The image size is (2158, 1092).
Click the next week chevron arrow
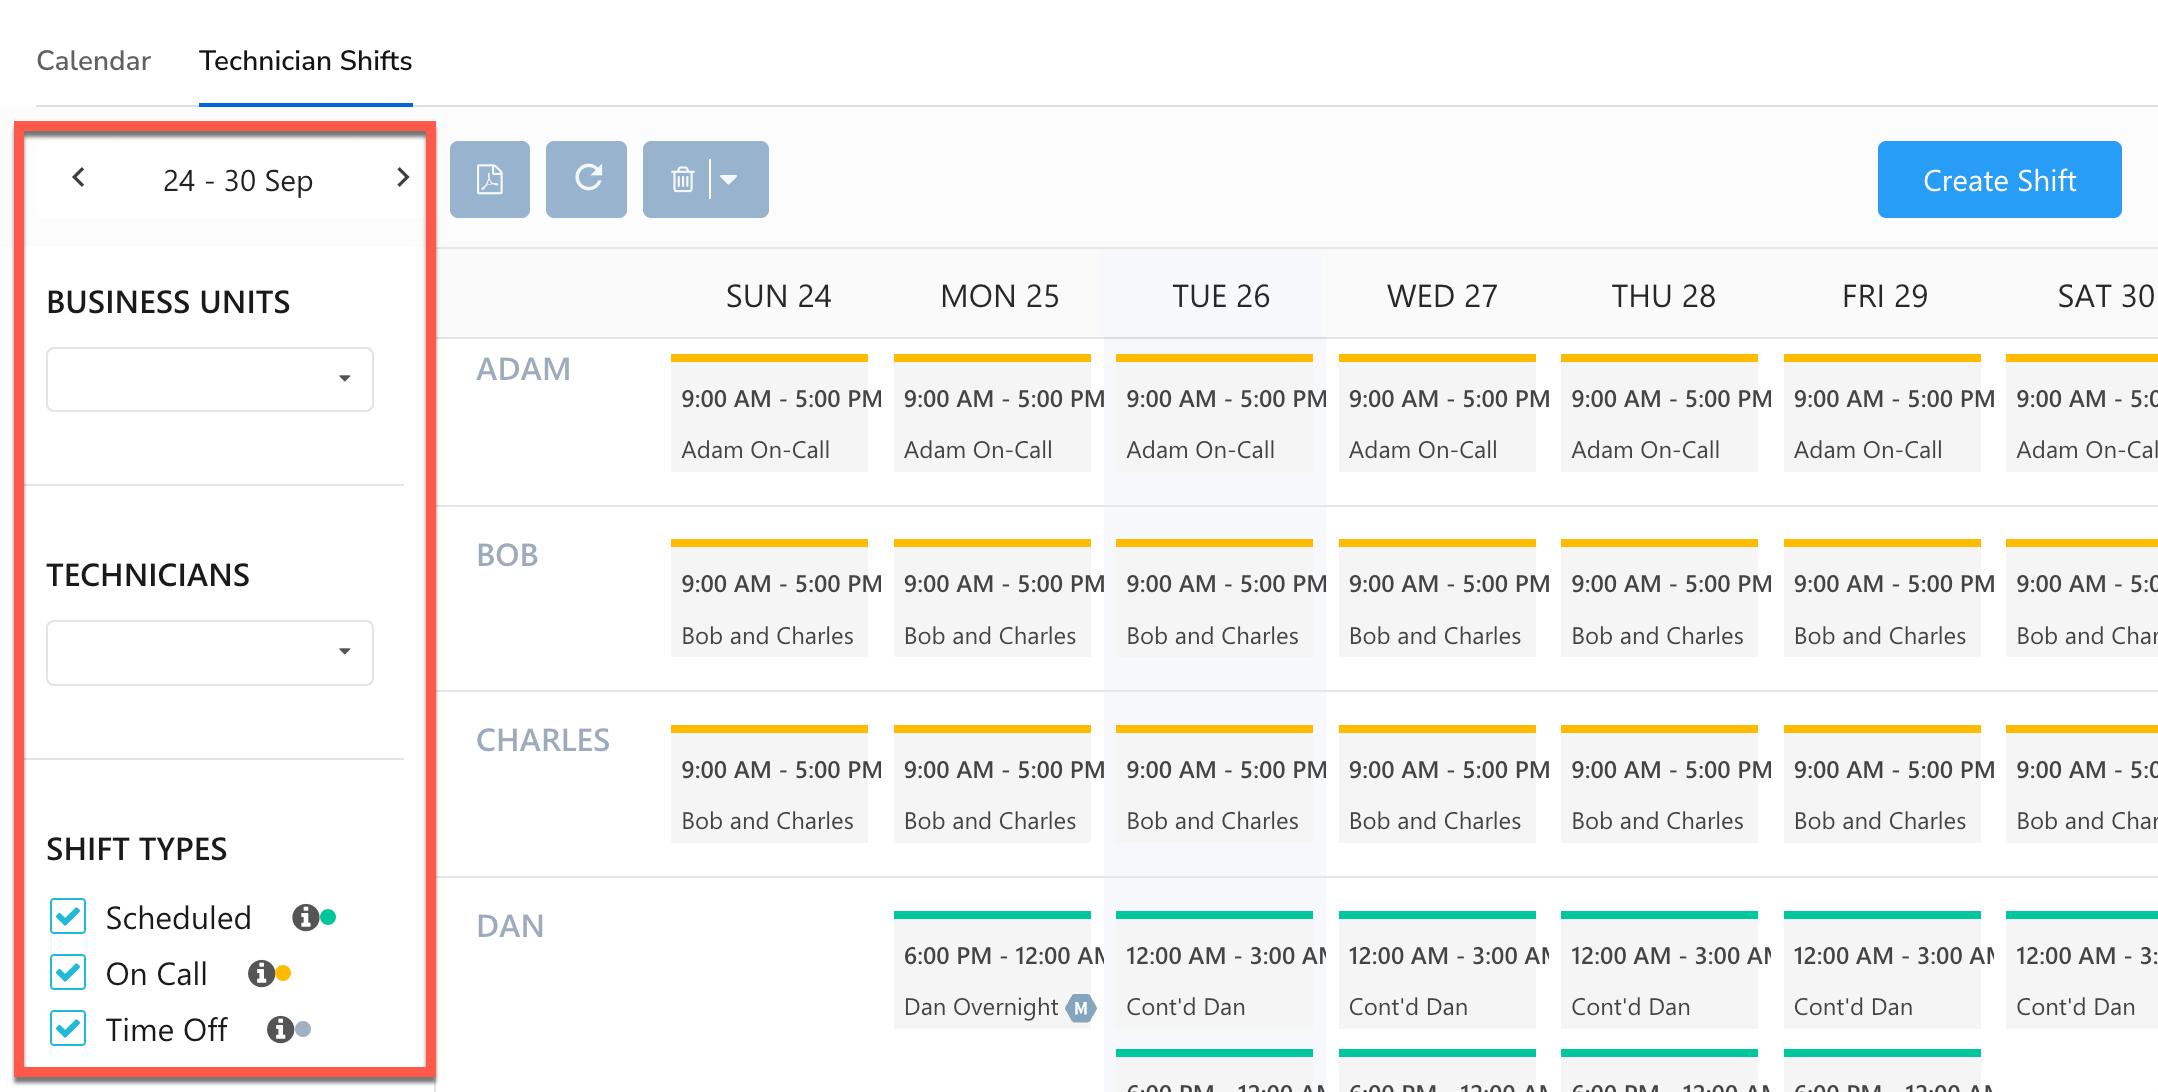403,177
